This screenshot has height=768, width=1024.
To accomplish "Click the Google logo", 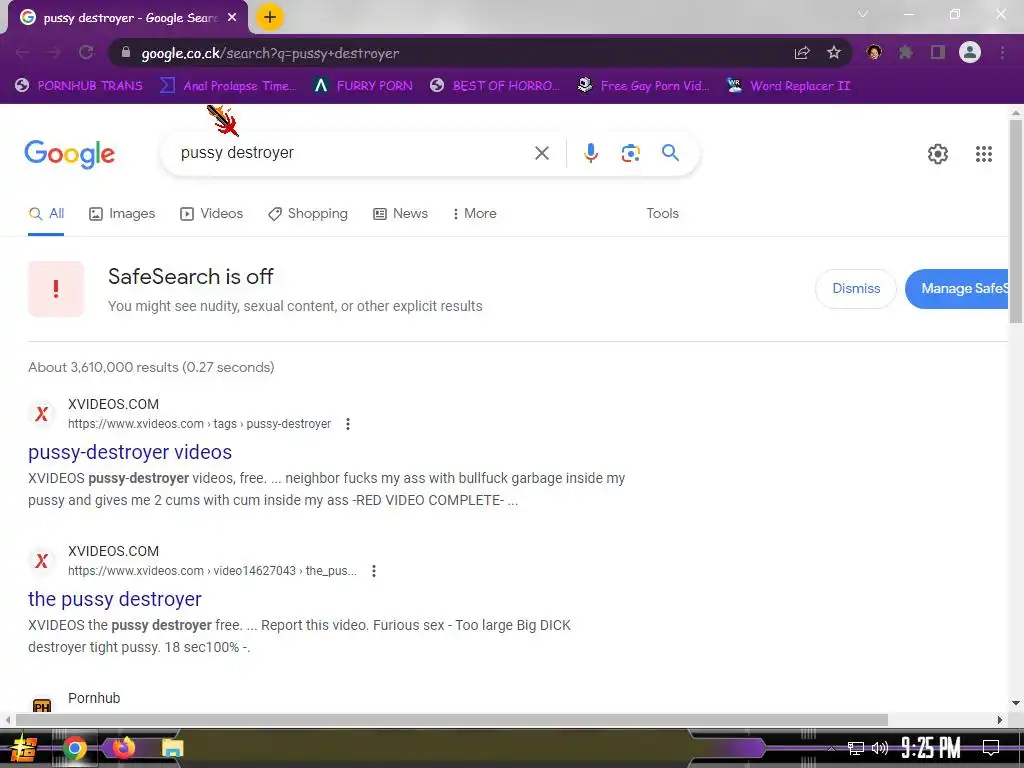I will (x=70, y=154).
